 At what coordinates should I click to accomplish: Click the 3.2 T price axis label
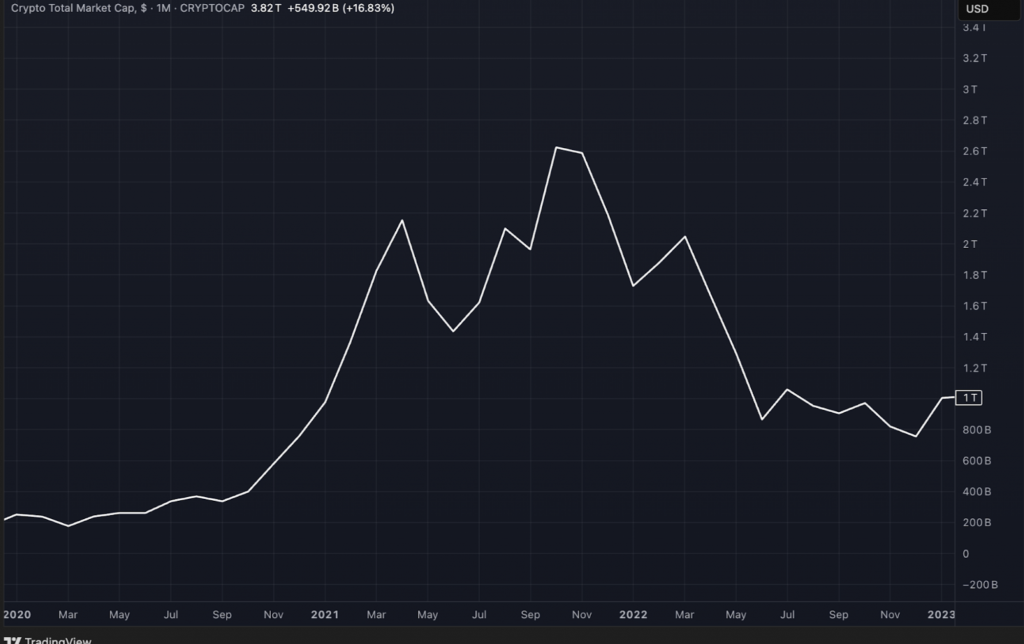coord(974,58)
